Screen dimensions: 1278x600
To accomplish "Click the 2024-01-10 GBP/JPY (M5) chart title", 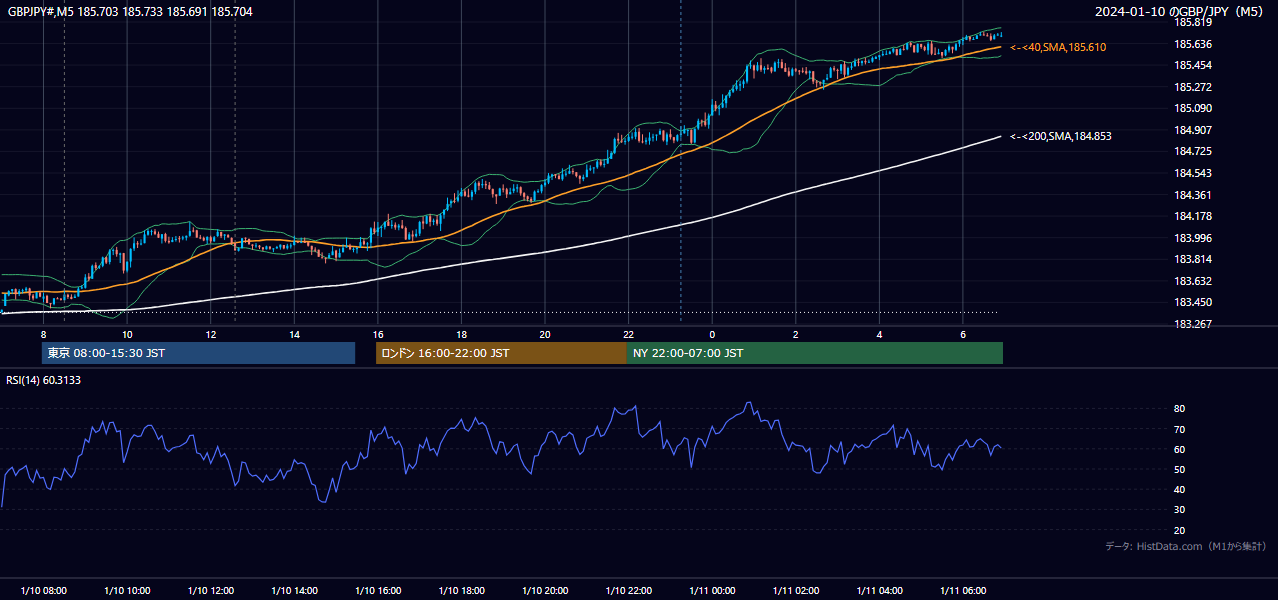I will pyautogui.click(x=1179, y=11).
